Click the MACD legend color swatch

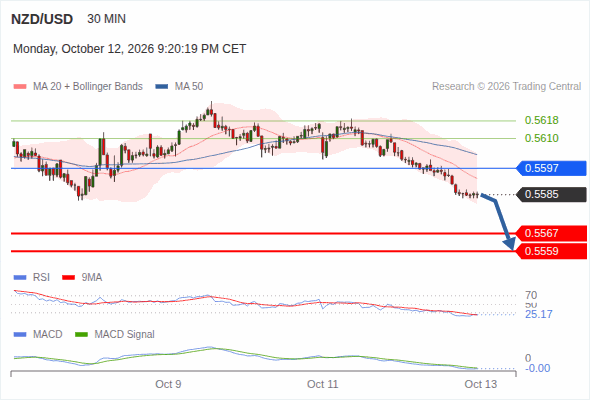(20, 335)
